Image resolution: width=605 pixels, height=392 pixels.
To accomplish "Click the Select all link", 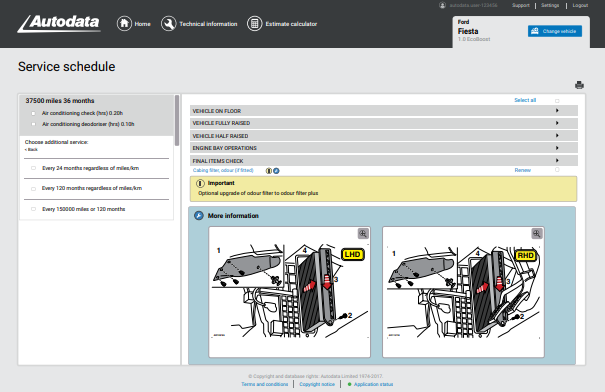I will 525,100.
